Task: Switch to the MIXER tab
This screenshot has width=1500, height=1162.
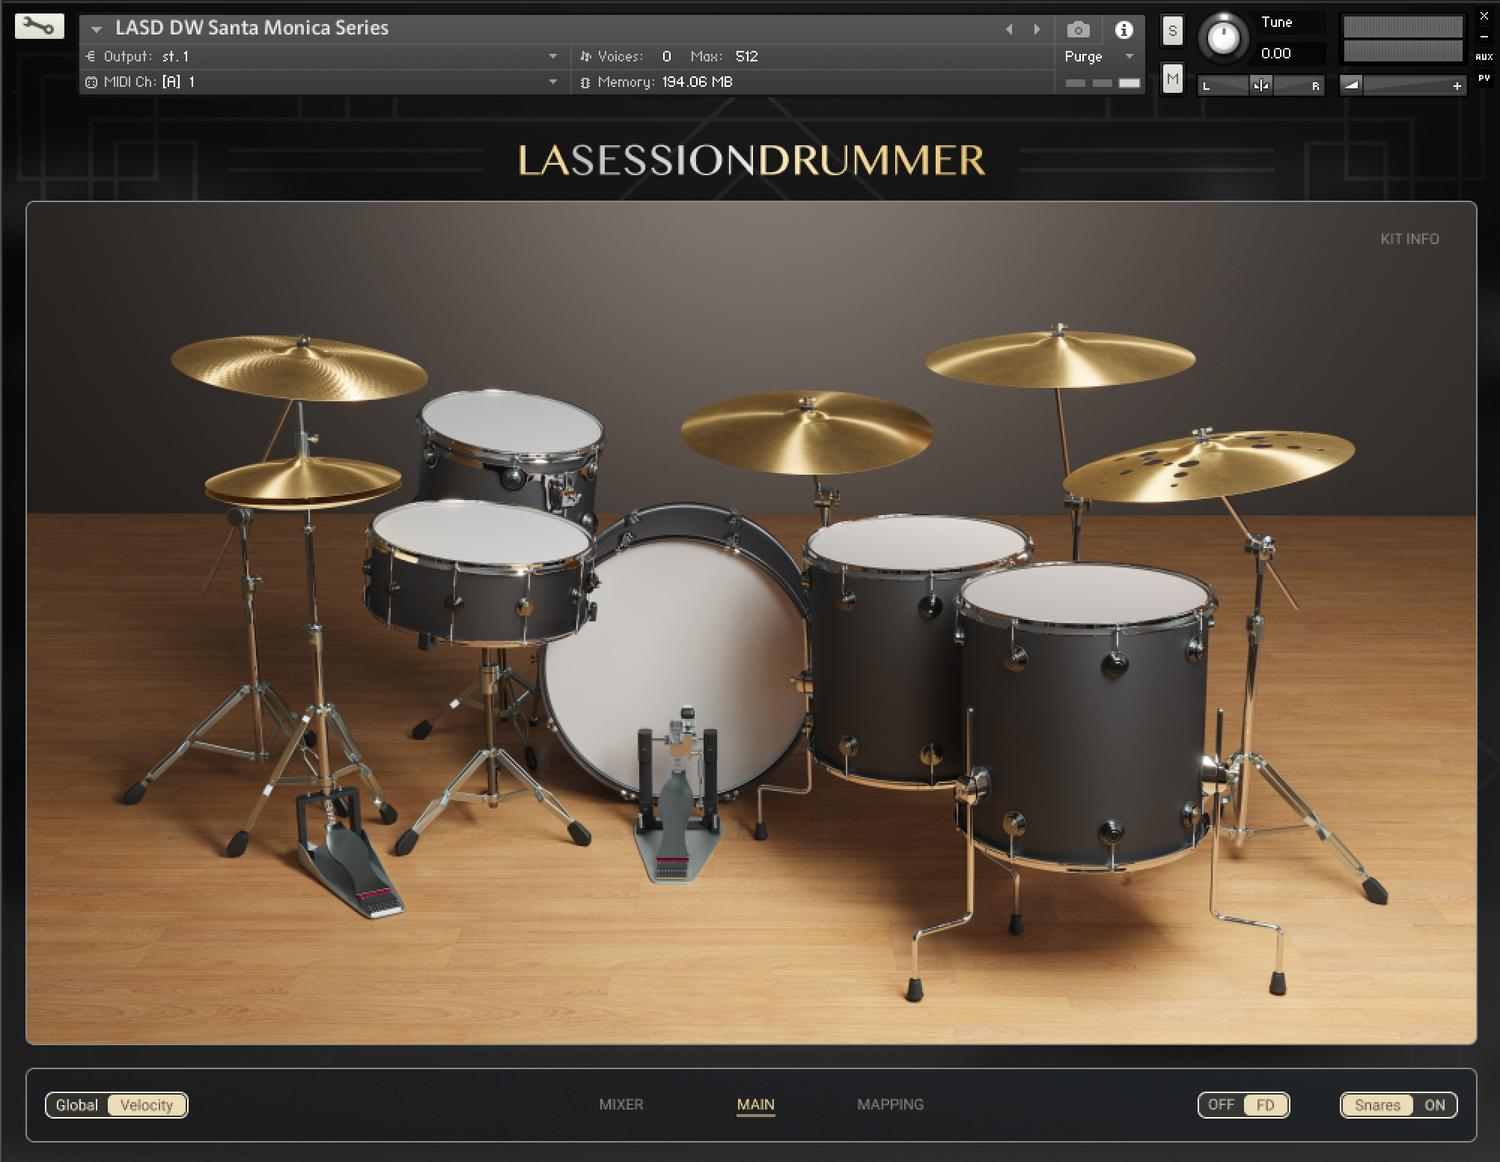Action: 621,1104
